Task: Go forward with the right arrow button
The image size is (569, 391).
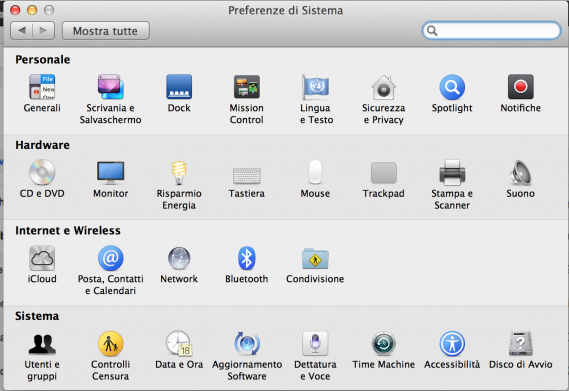Action: pos(44,30)
